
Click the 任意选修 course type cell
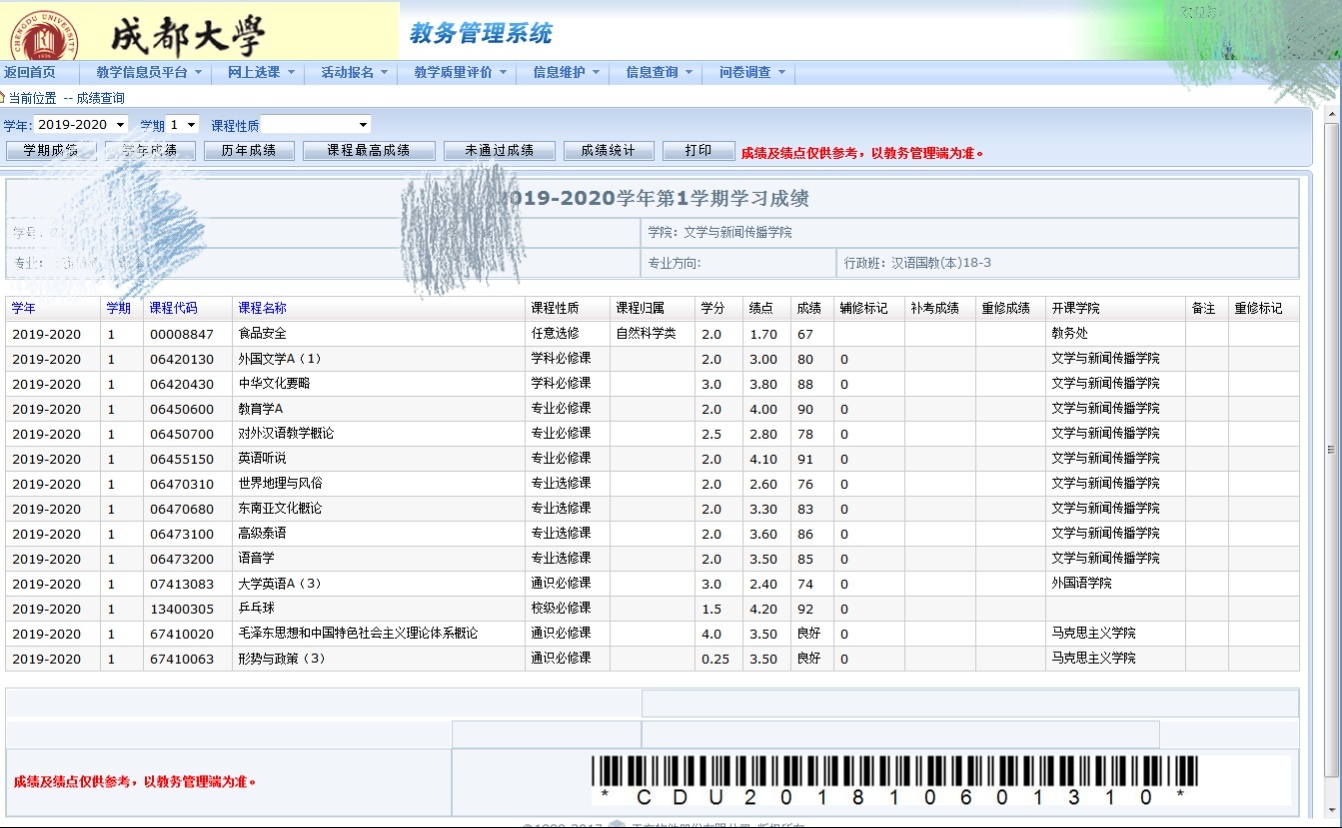(x=555, y=334)
